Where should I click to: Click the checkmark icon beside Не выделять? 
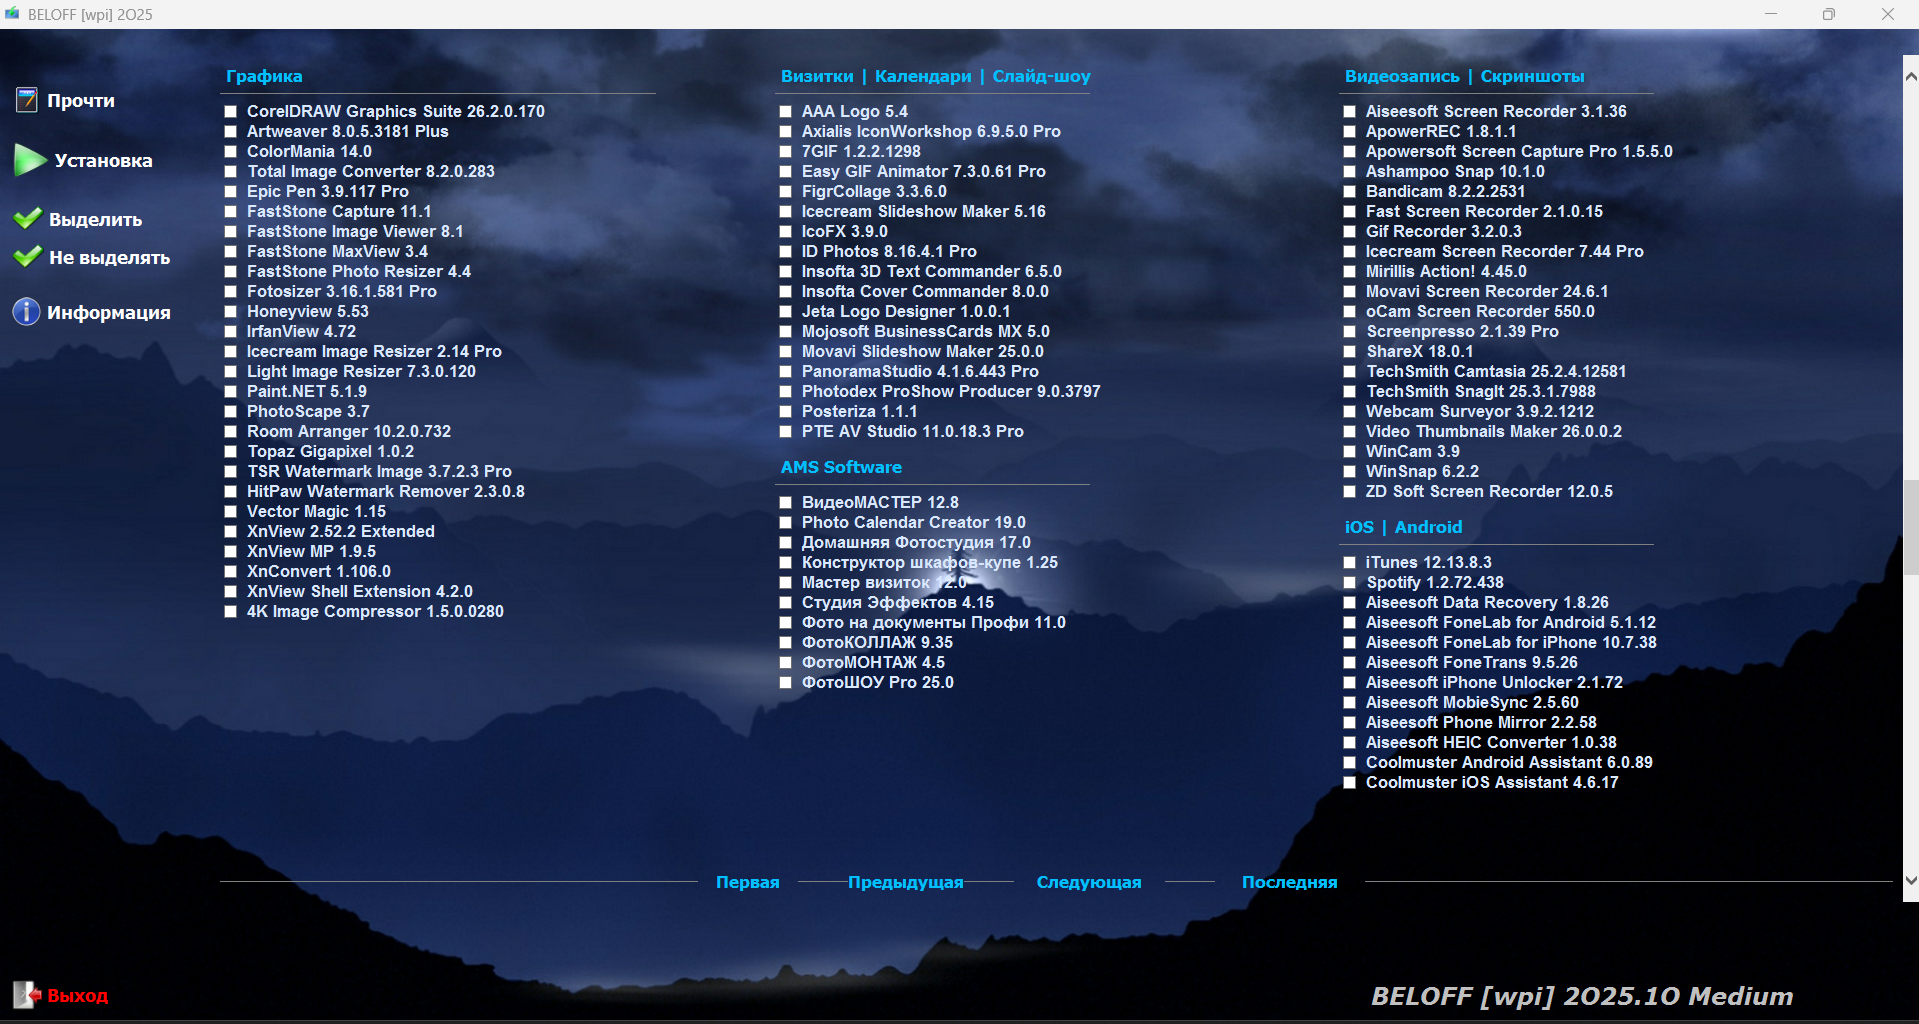point(27,257)
